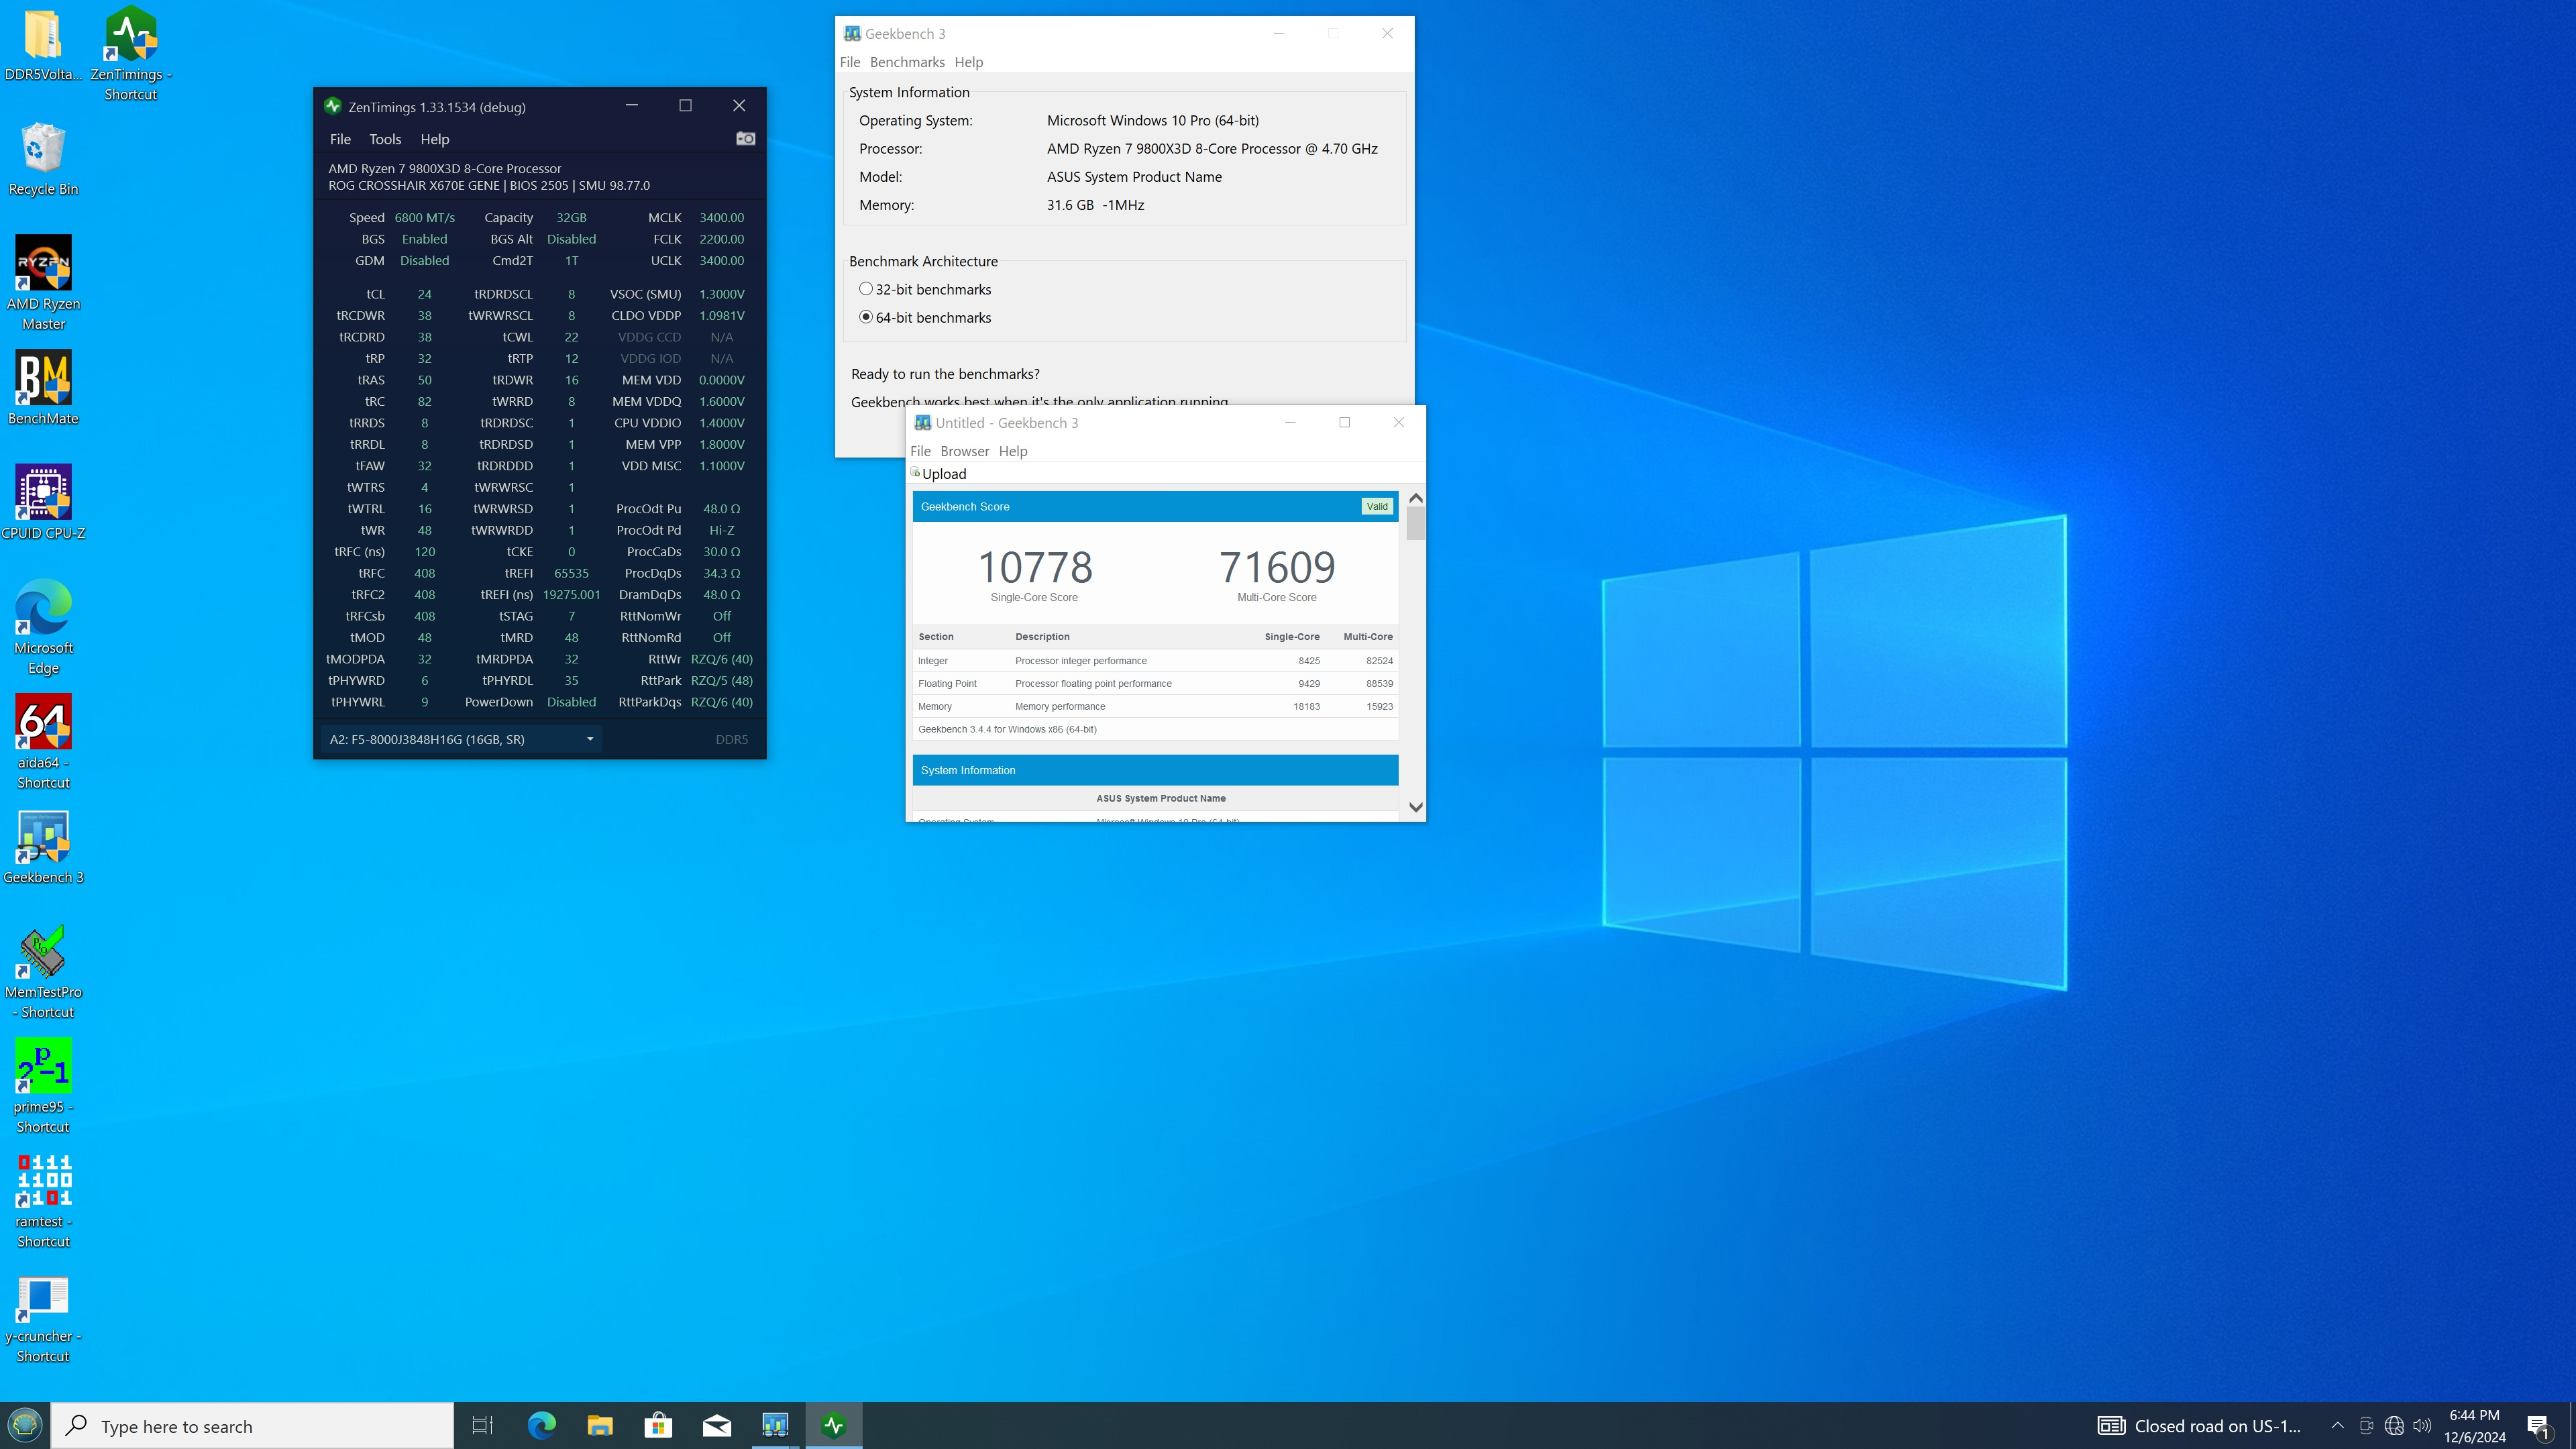The height and width of the screenshot is (1449, 2576).
Task: Click Upload in the Geekbench results window
Action: pyautogui.click(x=938, y=474)
